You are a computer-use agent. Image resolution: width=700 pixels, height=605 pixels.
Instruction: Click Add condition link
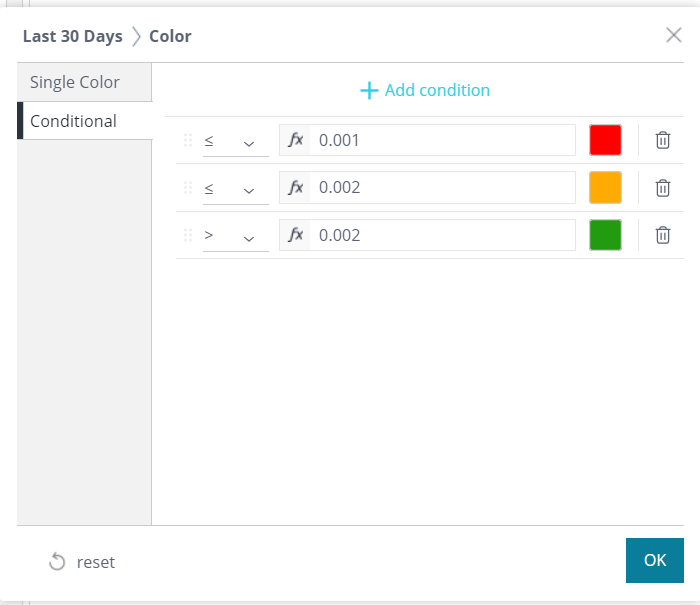coord(425,90)
